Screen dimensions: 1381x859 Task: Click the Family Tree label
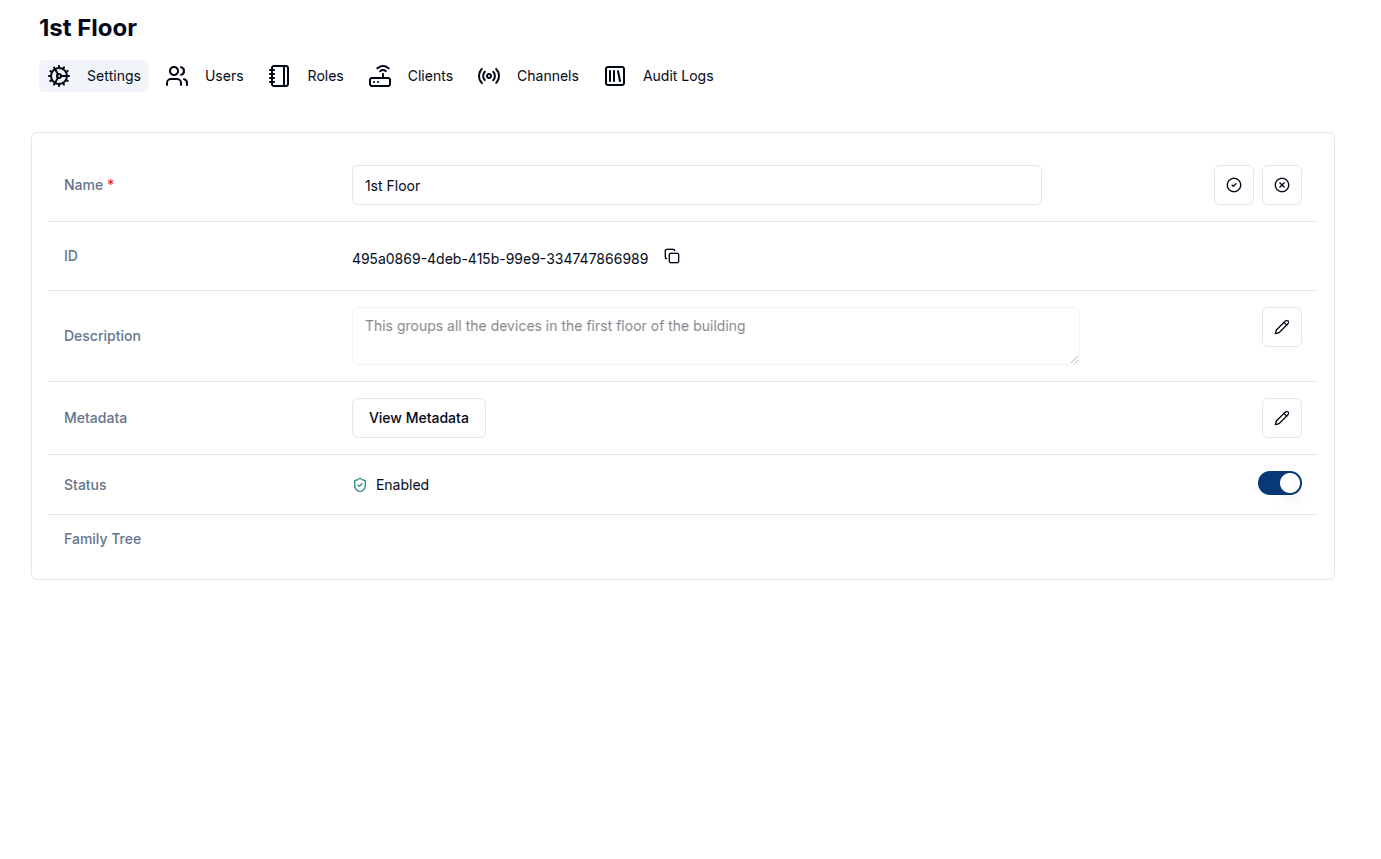click(103, 539)
